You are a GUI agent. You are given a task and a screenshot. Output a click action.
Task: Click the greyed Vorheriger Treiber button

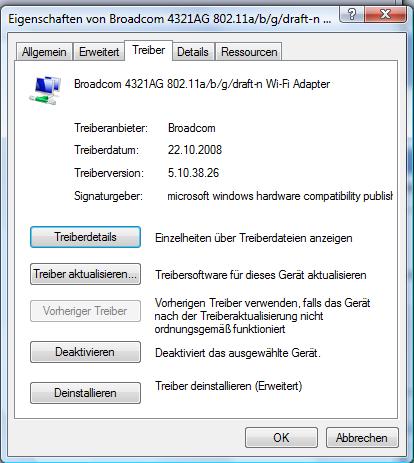coord(85,311)
